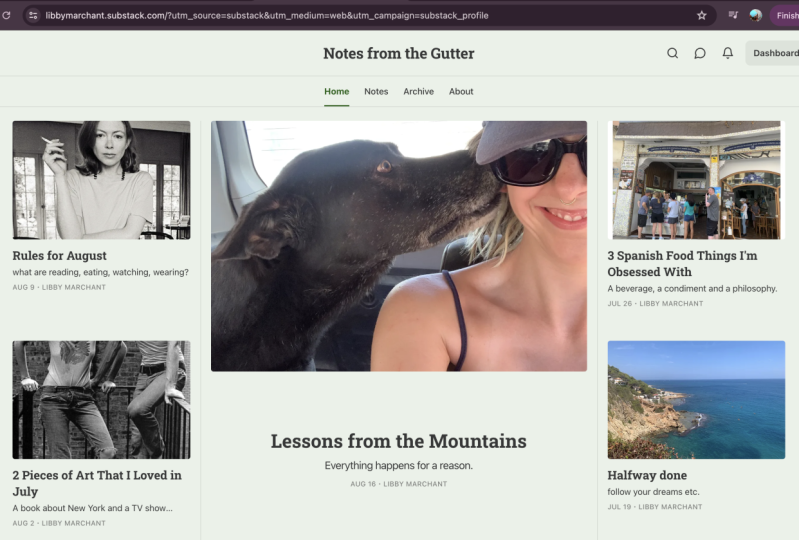
Task: Open the About tab
Action: point(461,91)
